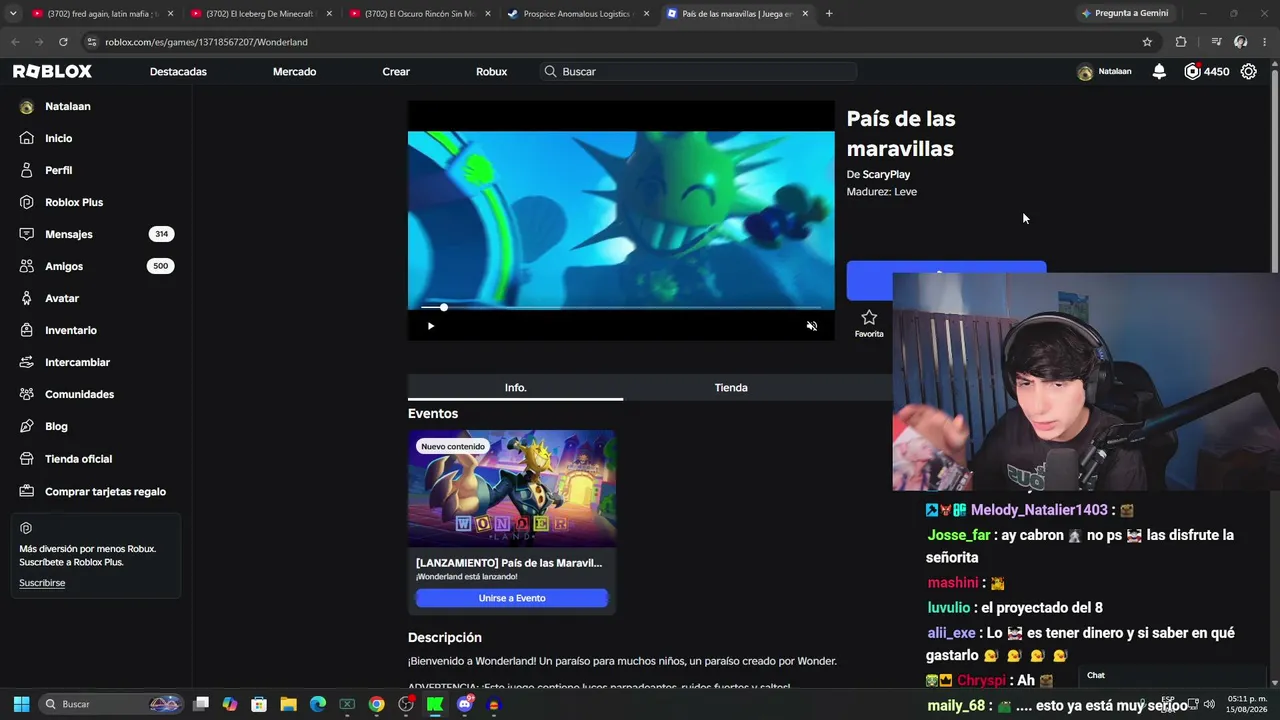Click the Chat label in the stream overlay
Image resolution: width=1280 pixels, height=720 pixels.
[x=1096, y=676]
